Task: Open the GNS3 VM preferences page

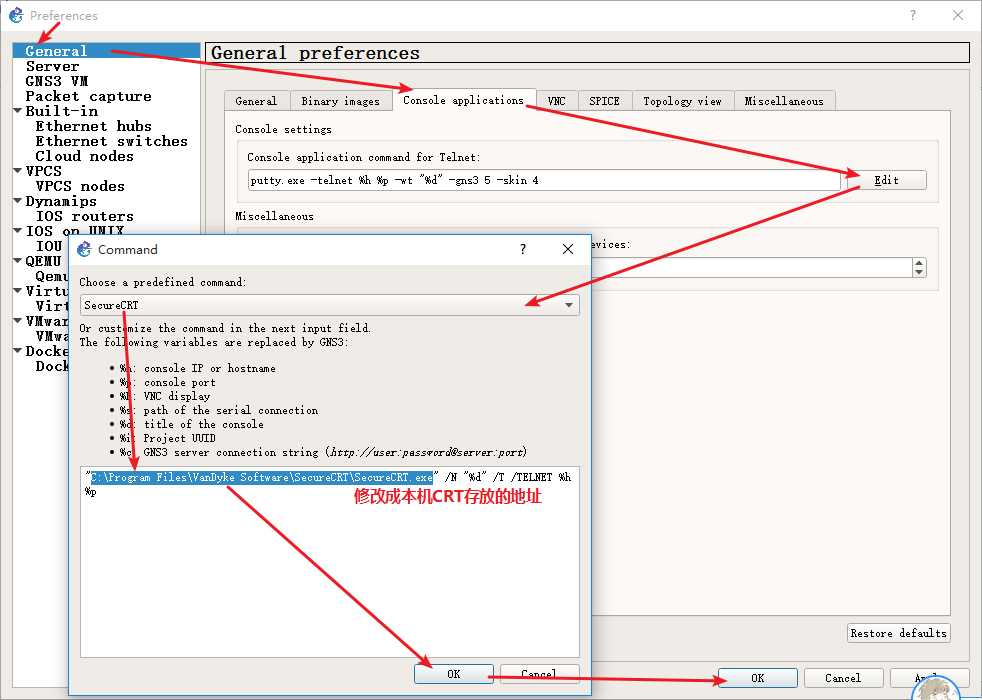Action: tap(57, 81)
